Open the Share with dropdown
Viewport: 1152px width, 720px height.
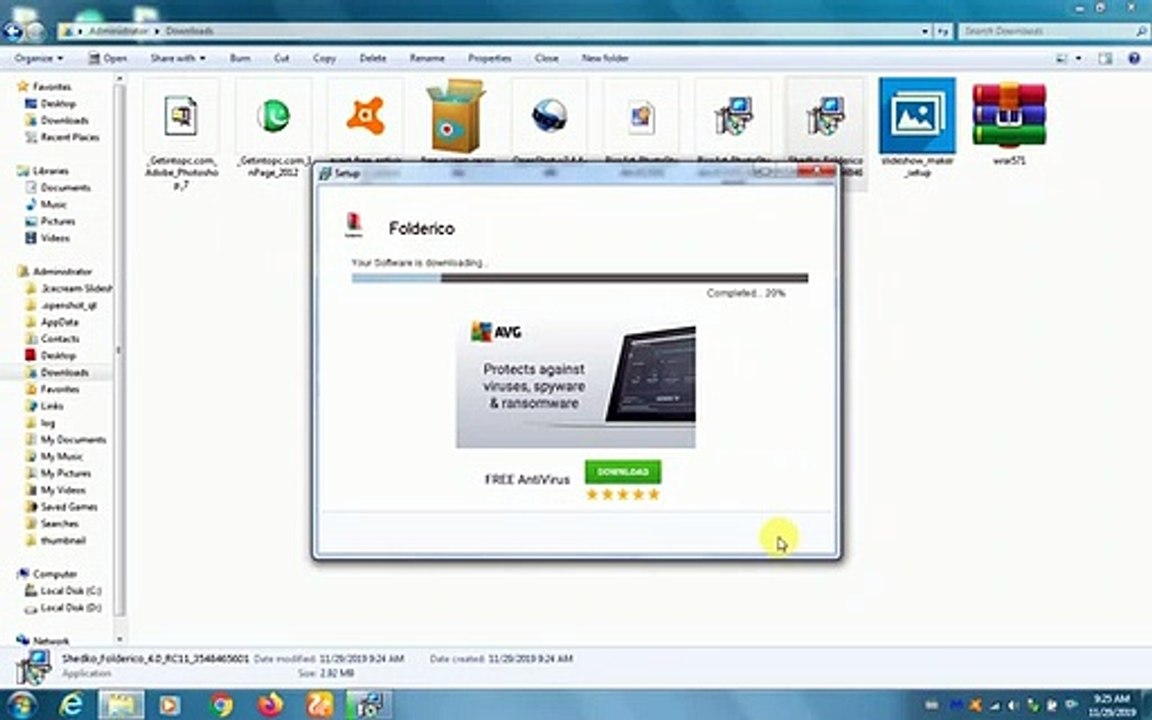tap(178, 58)
